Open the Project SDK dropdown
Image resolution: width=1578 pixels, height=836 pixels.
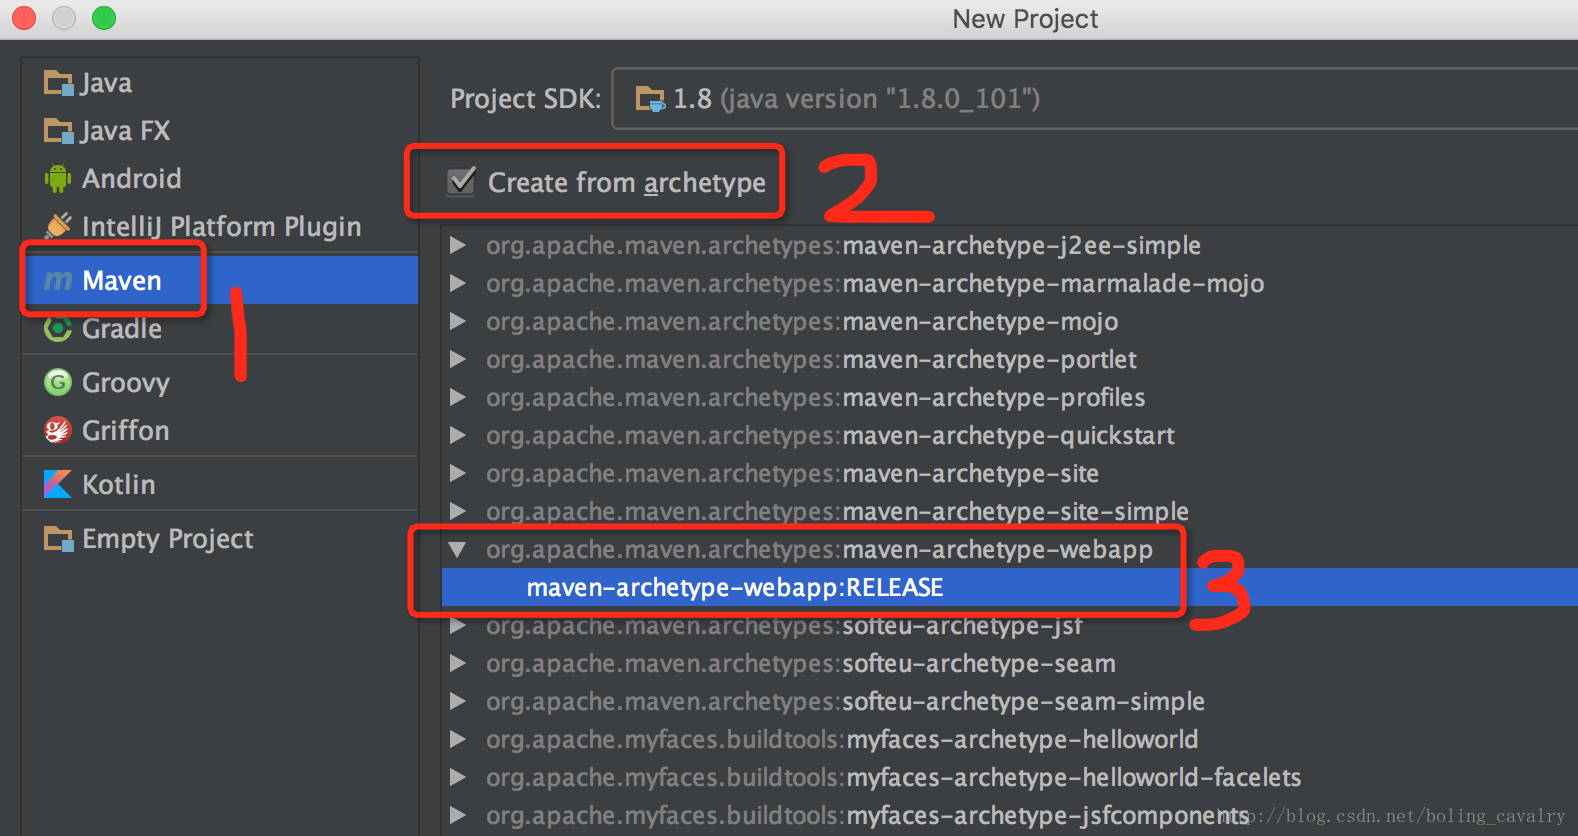coord(1095,99)
